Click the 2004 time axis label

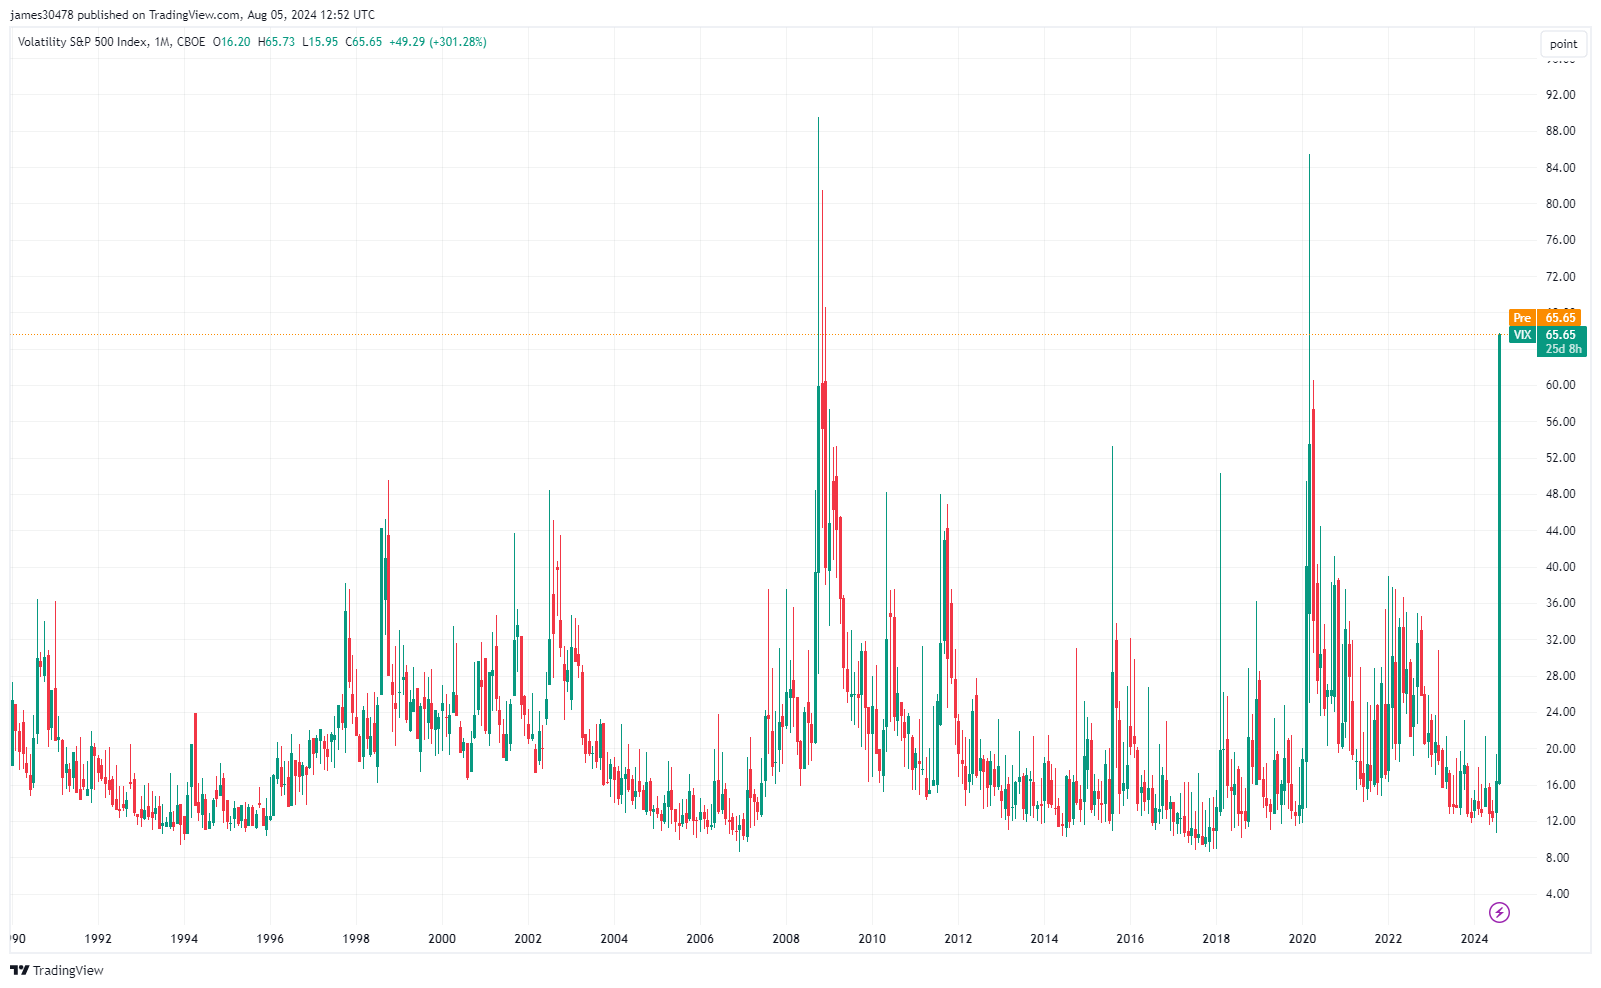(x=614, y=939)
